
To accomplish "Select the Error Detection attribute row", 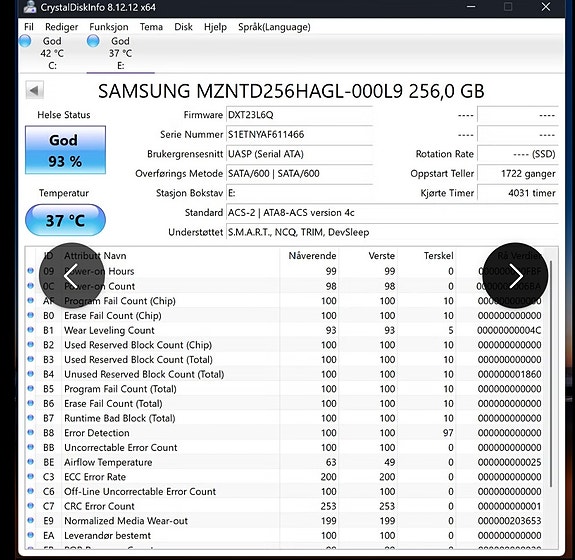I will [285, 433].
